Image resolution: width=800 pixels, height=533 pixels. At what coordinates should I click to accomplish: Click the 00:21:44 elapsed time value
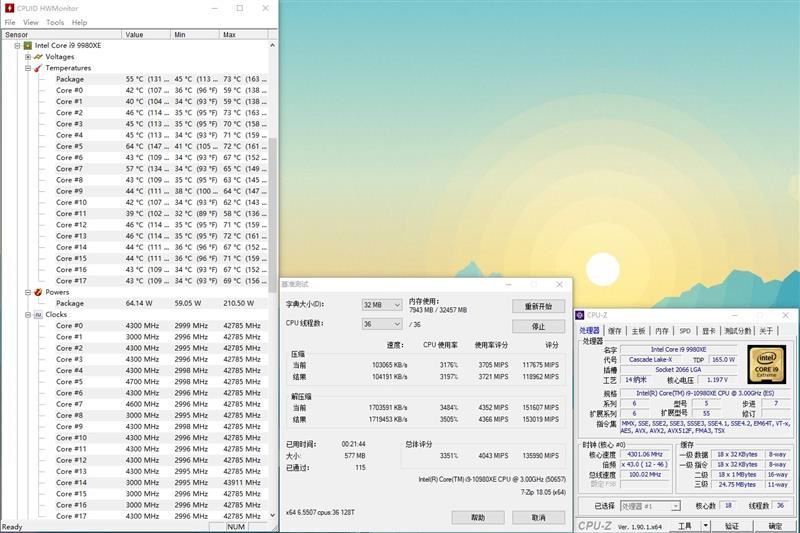coord(353,444)
